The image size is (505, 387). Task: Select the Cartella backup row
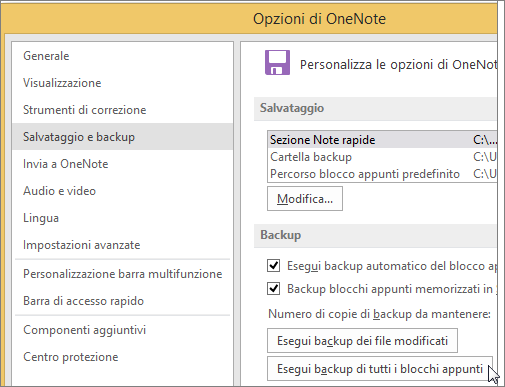[382, 157]
